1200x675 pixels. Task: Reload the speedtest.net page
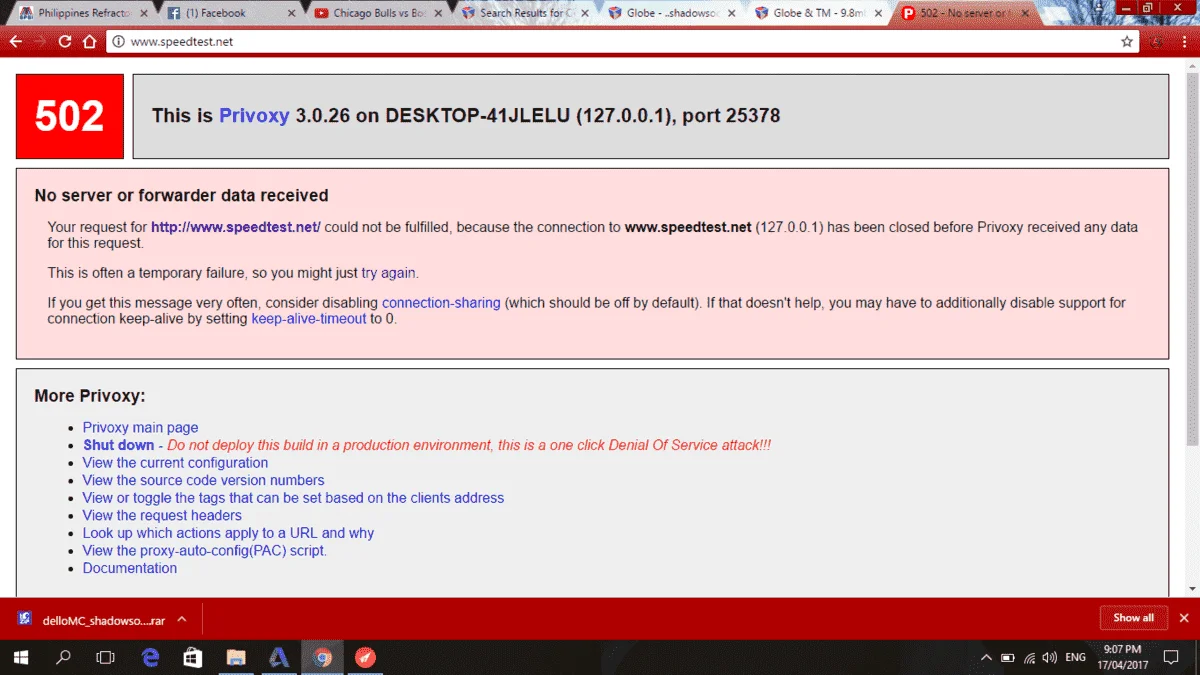[x=65, y=42]
